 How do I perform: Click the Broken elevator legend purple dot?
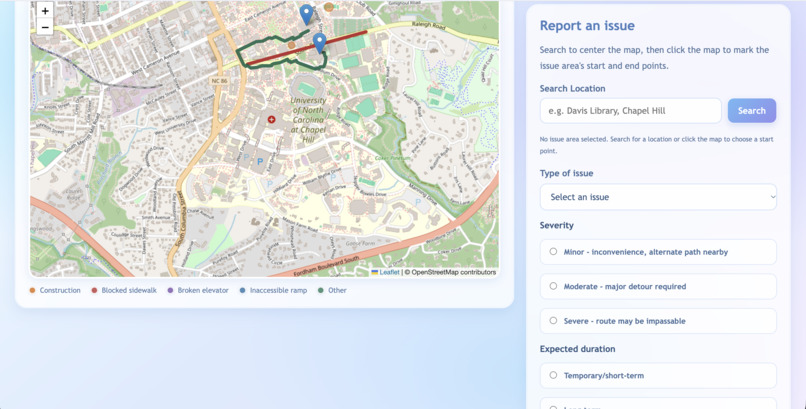pos(170,290)
